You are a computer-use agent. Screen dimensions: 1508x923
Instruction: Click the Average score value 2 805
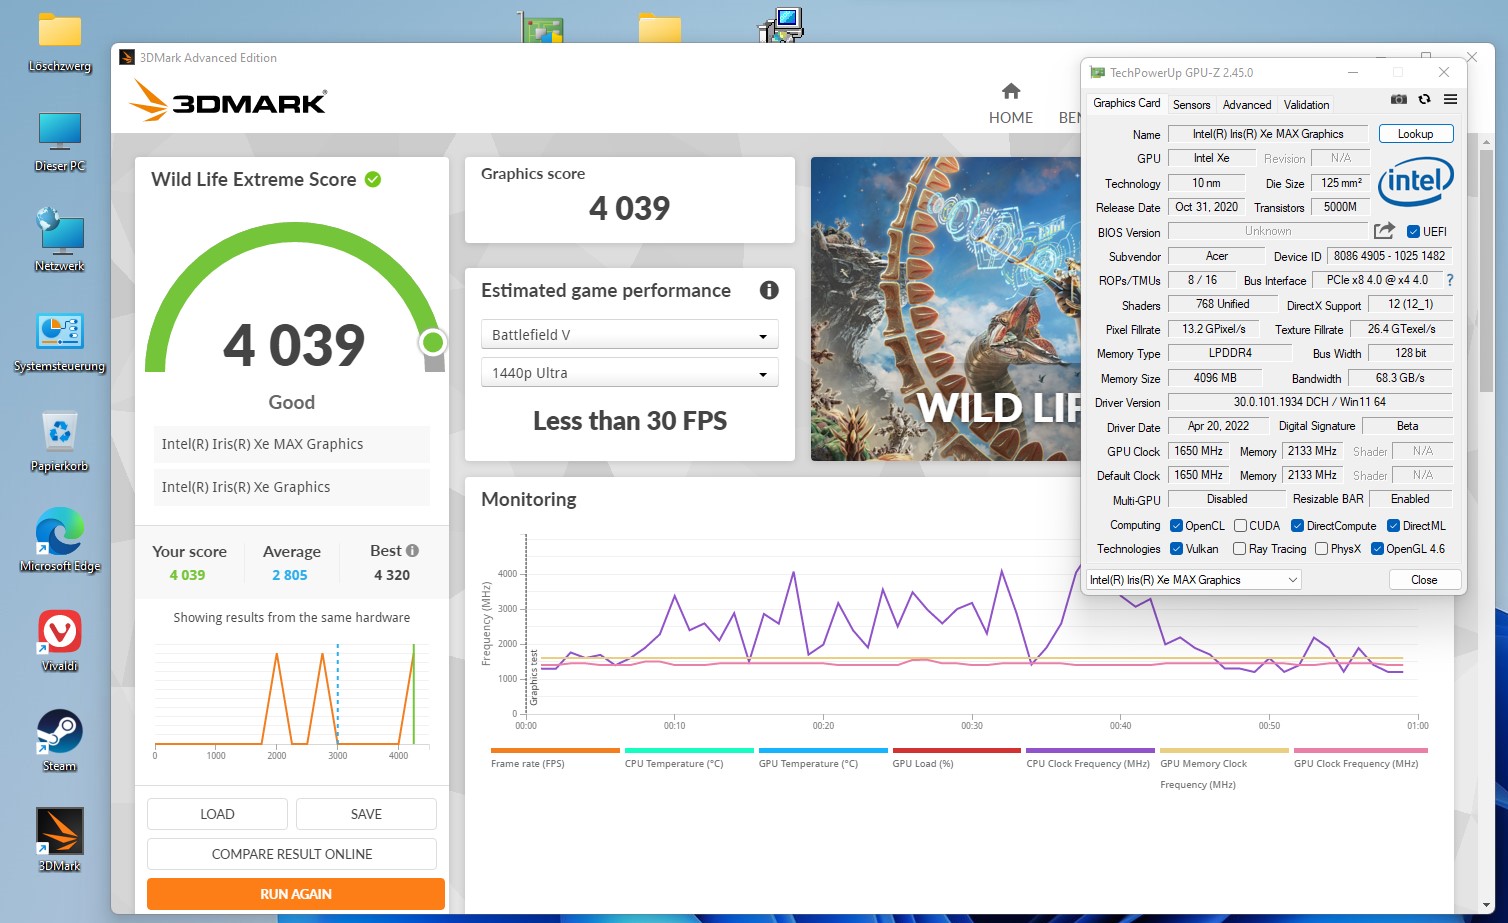[x=290, y=575]
